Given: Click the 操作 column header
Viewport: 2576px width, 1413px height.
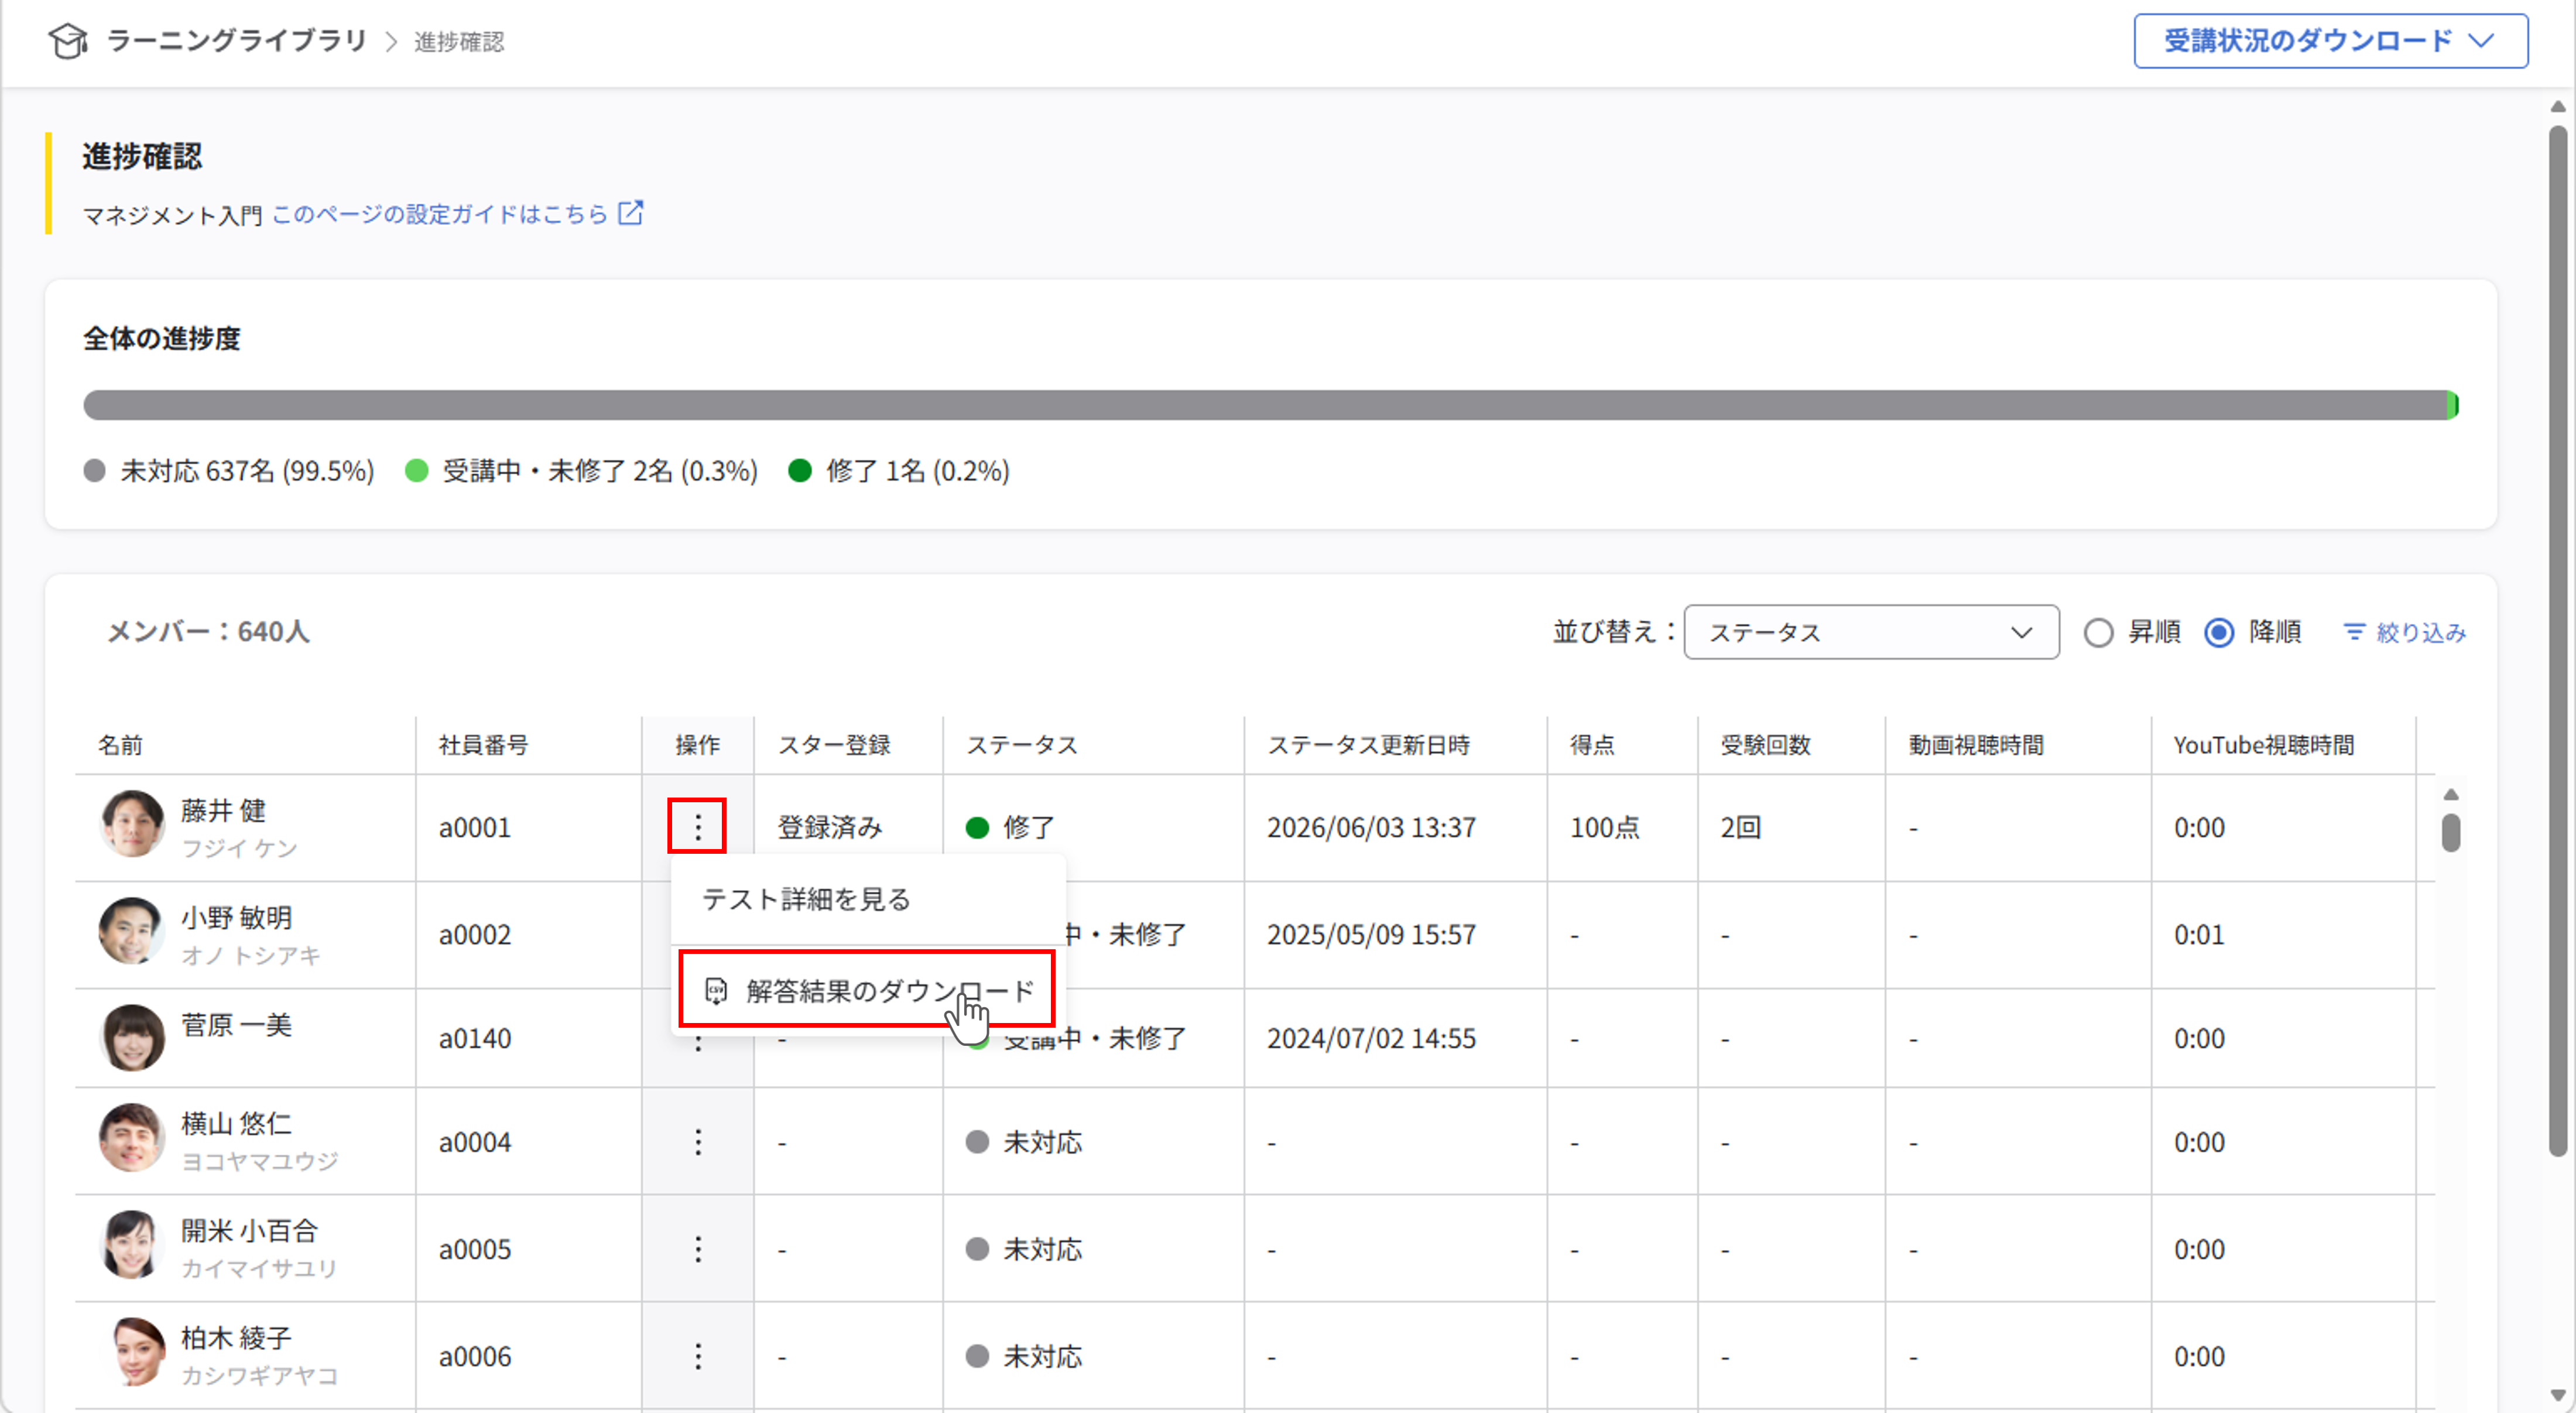Looking at the screenshot, I should tap(698, 745).
